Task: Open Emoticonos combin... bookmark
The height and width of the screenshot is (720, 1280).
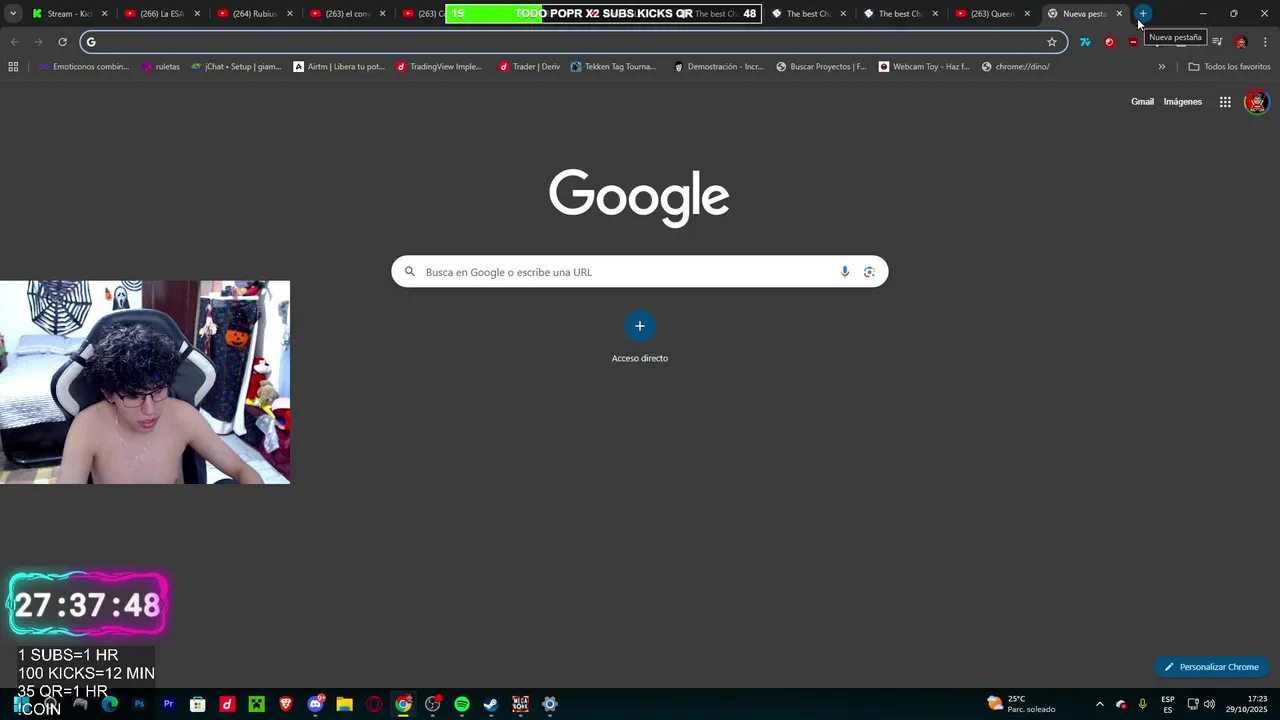Action: pyautogui.click(x=84, y=67)
